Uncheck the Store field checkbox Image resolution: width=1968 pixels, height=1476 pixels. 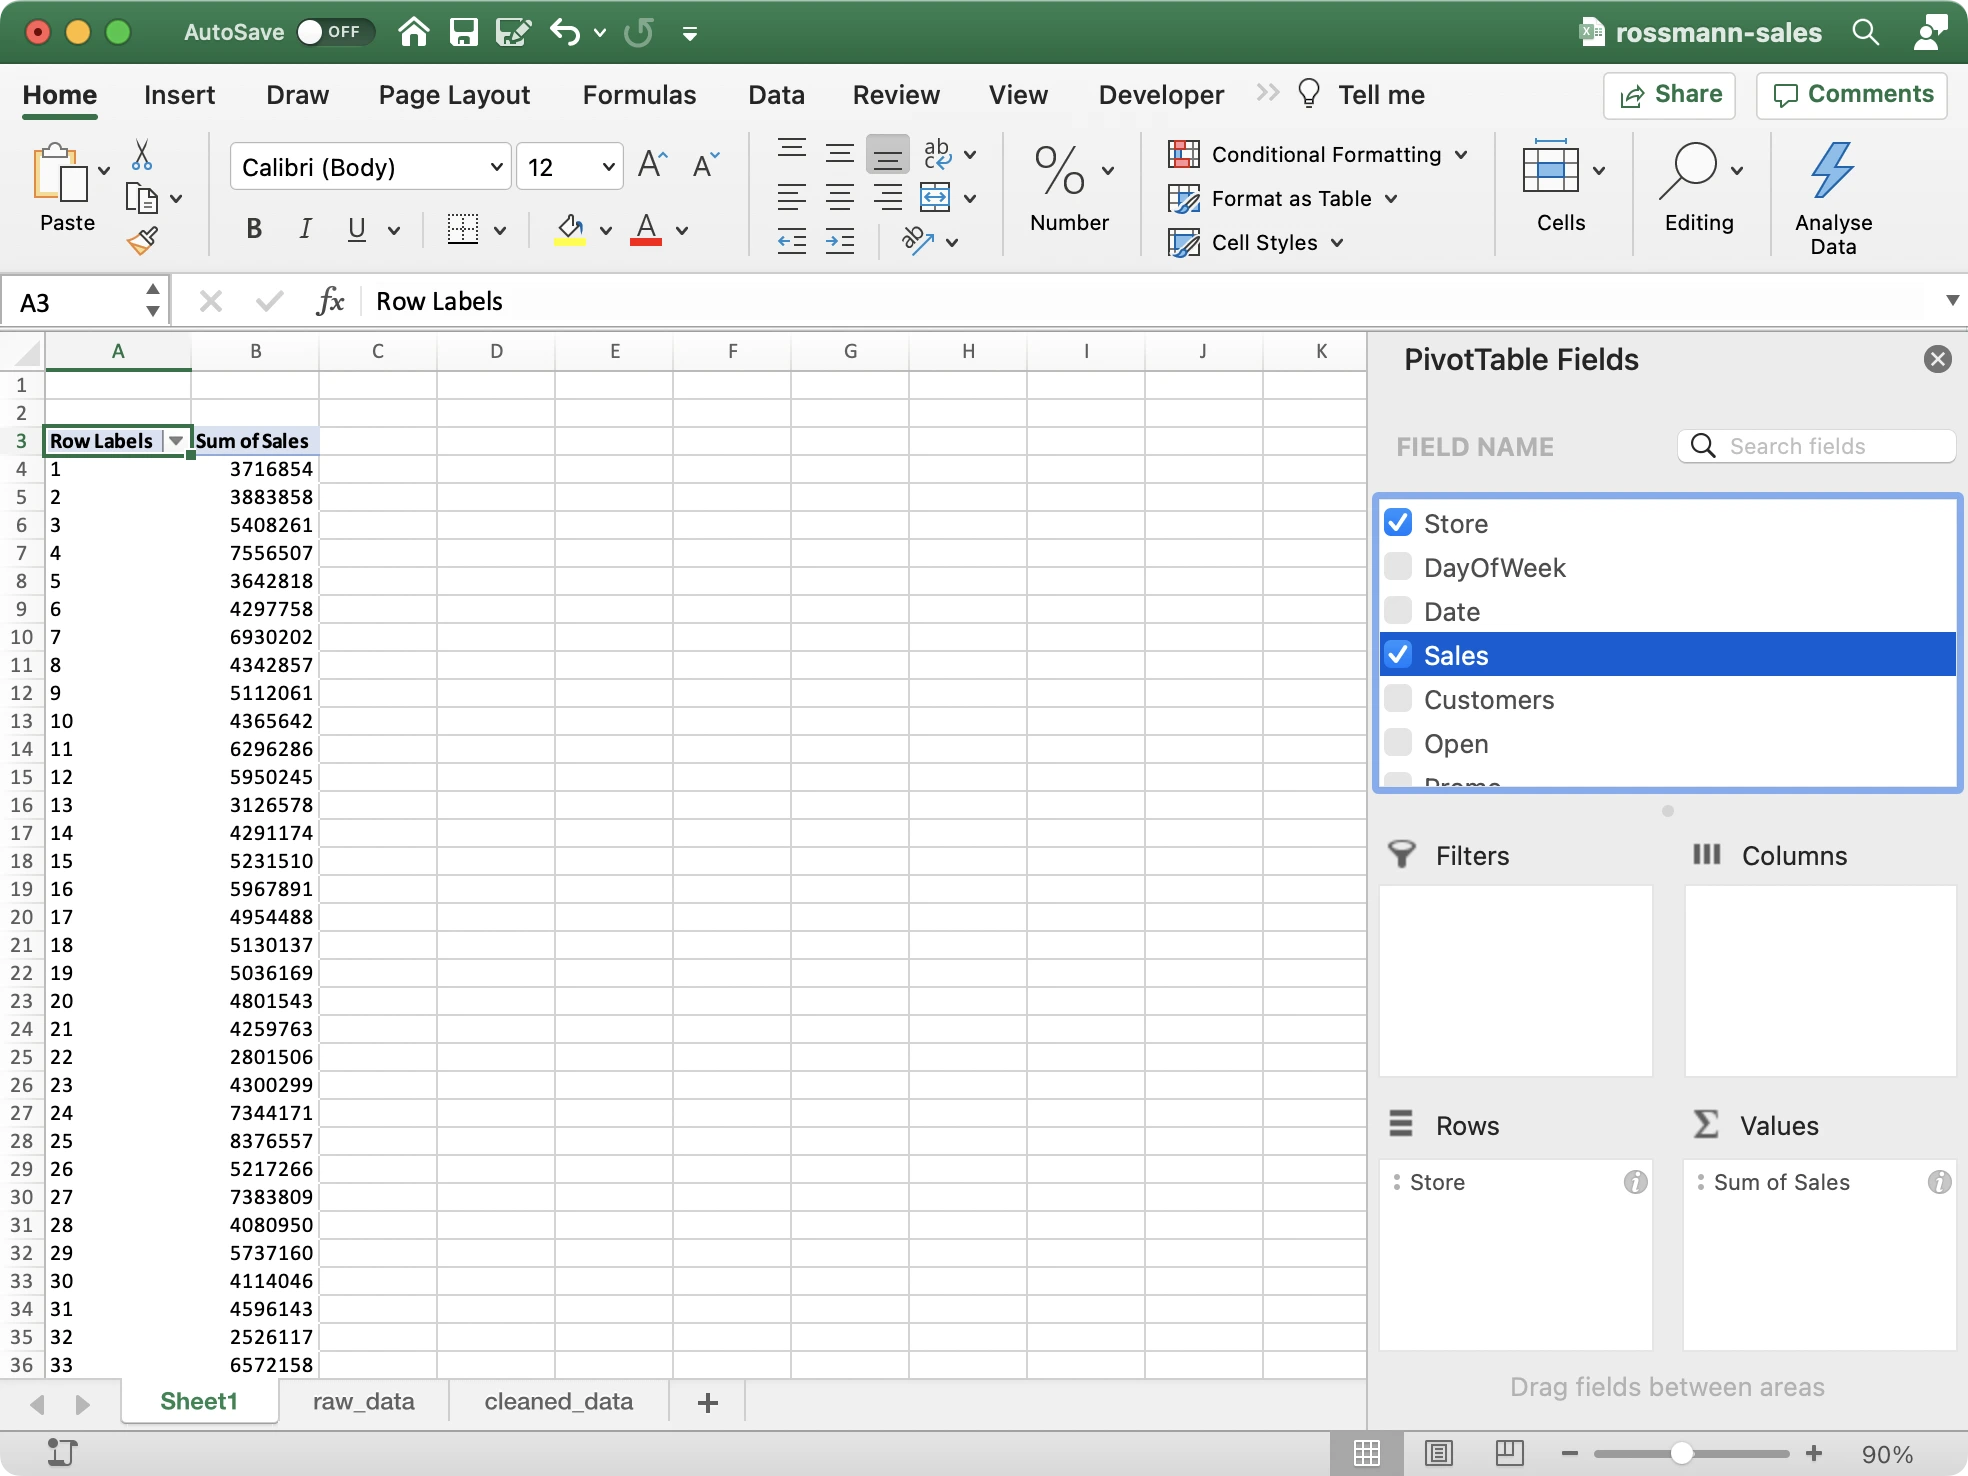click(1399, 521)
